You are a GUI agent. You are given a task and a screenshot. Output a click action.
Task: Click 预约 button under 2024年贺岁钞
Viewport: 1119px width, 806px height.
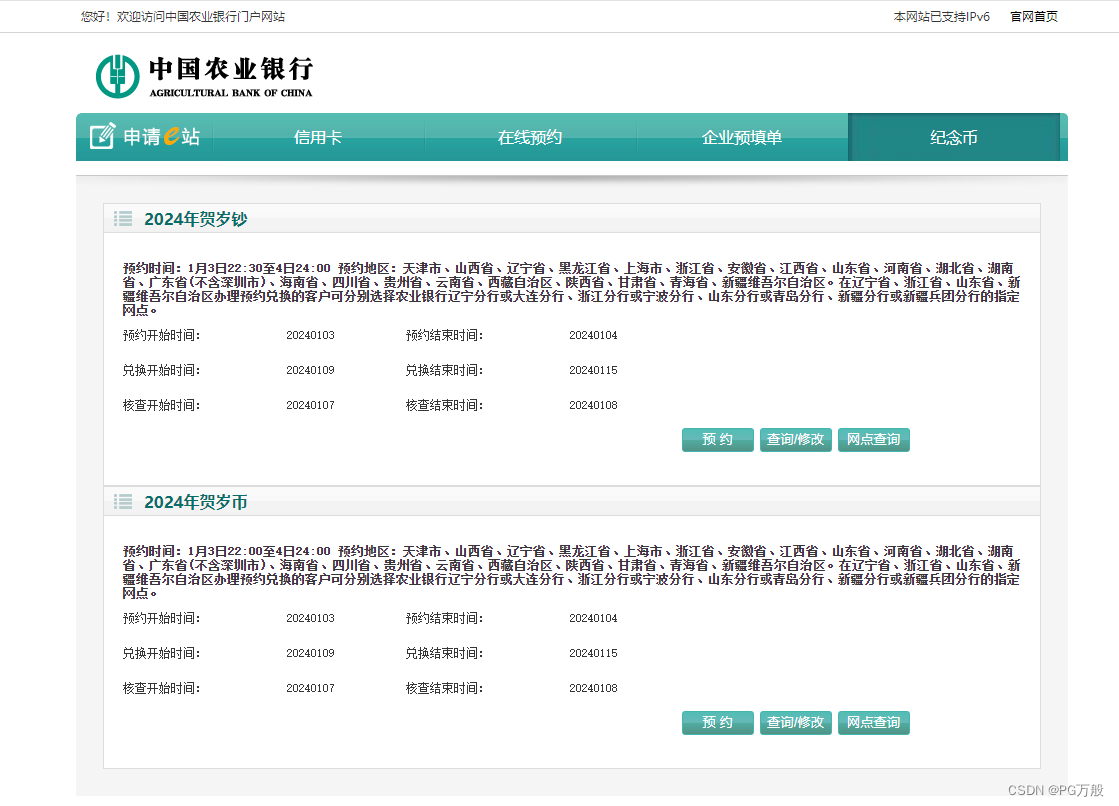(717, 440)
